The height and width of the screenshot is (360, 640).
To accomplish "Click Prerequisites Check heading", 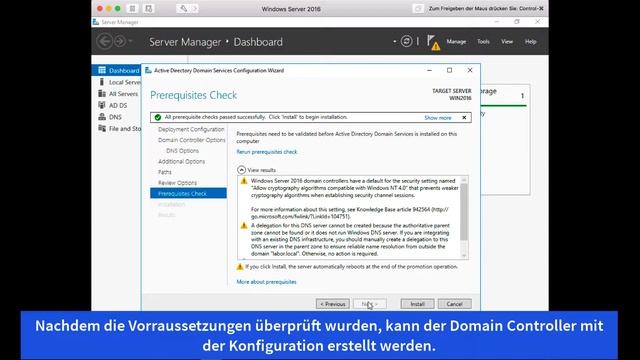I will point(193,95).
